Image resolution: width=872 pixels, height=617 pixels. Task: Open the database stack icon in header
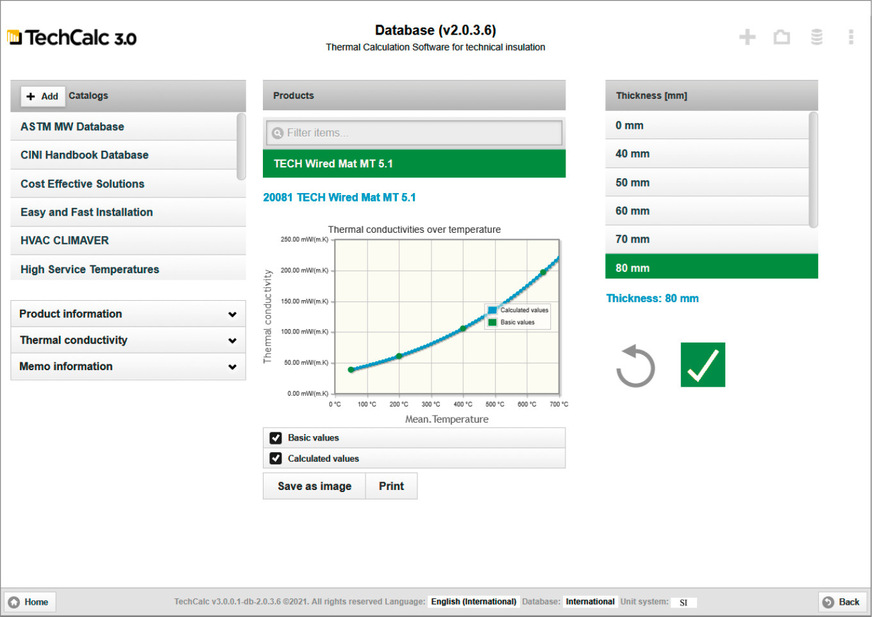click(816, 37)
